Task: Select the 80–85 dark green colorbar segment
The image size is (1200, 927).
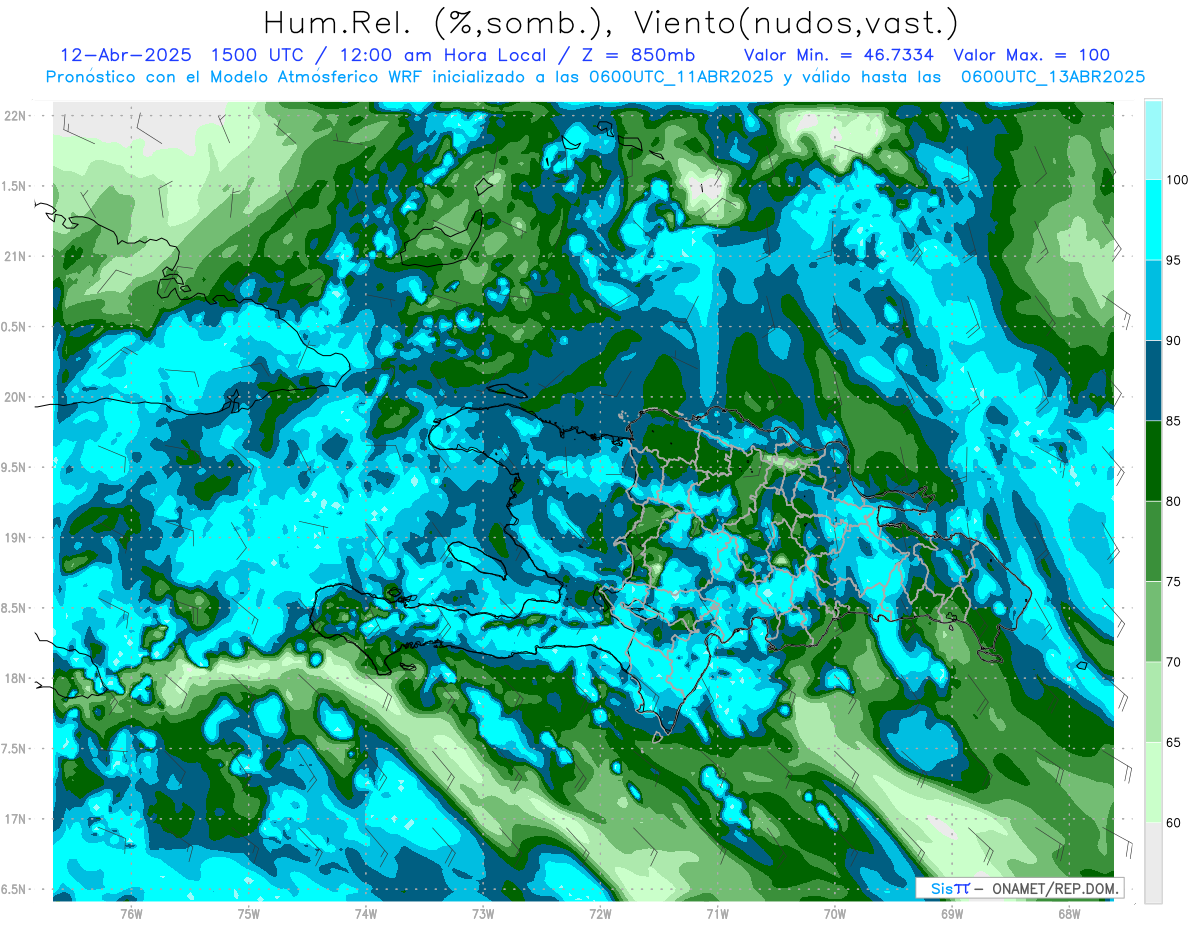Action: tap(1153, 461)
